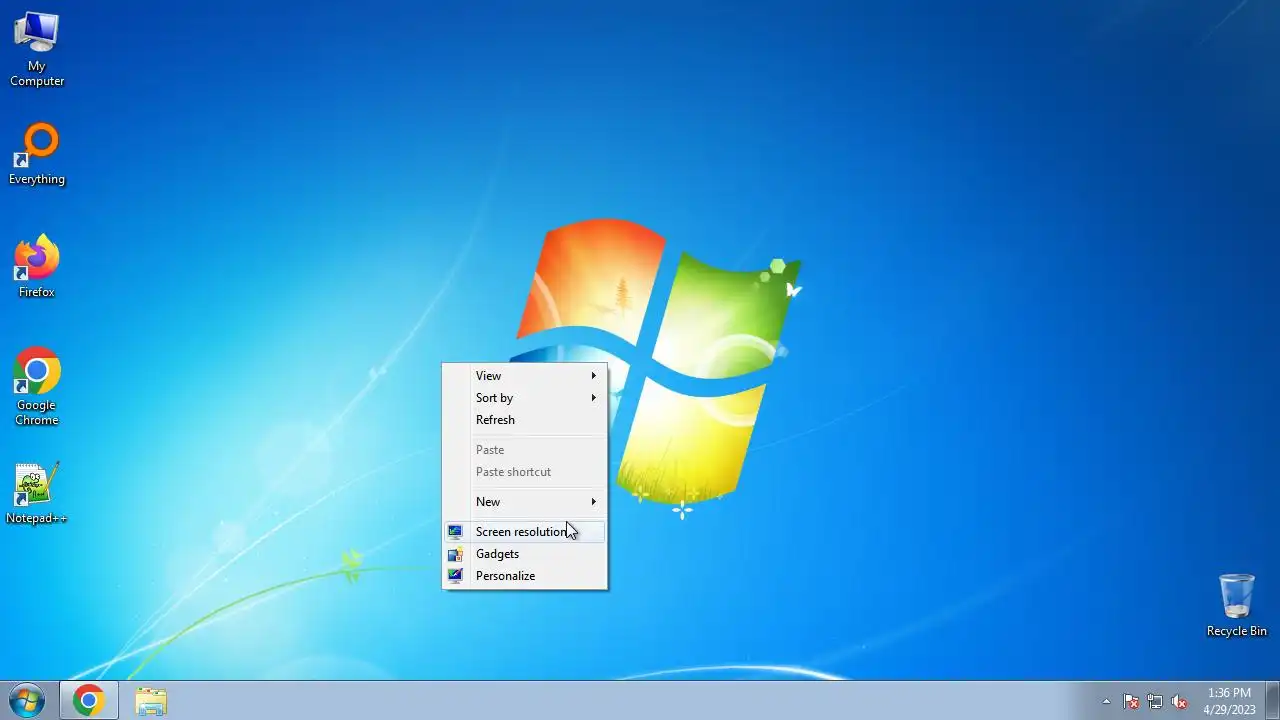Screen dimensions: 1280x720
Task: Select the Everything desktop shortcut
Action: point(37,155)
